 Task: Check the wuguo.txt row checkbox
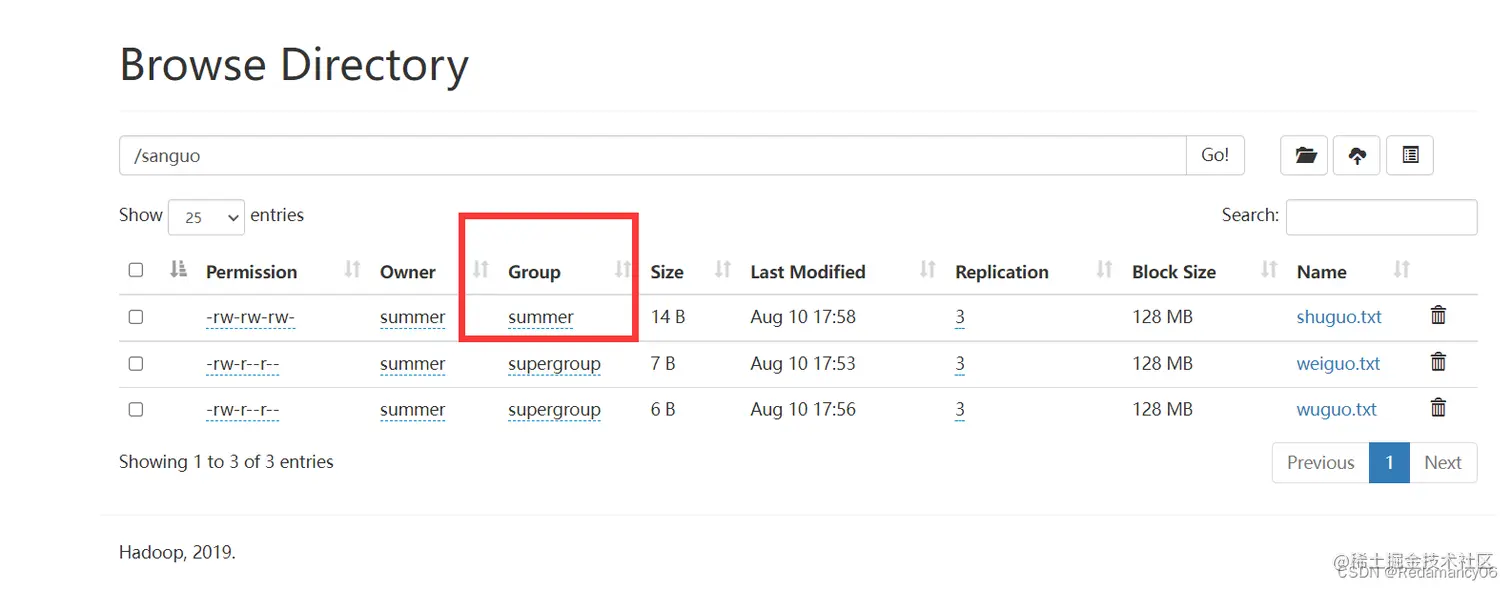click(x=136, y=410)
